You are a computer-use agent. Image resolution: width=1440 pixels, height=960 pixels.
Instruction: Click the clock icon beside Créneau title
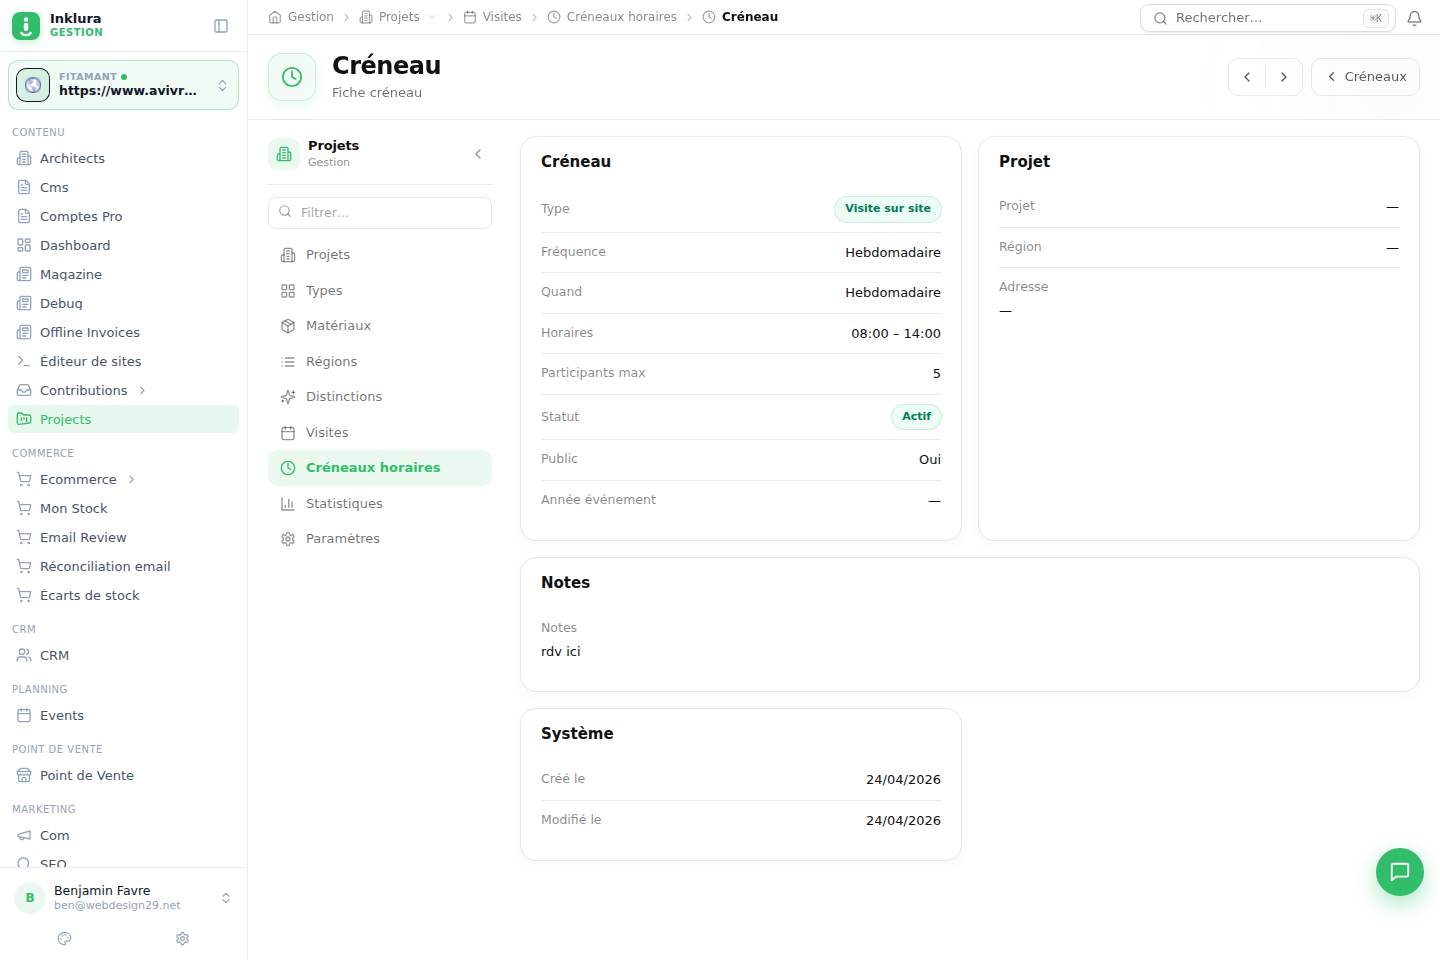[x=292, y=77]
